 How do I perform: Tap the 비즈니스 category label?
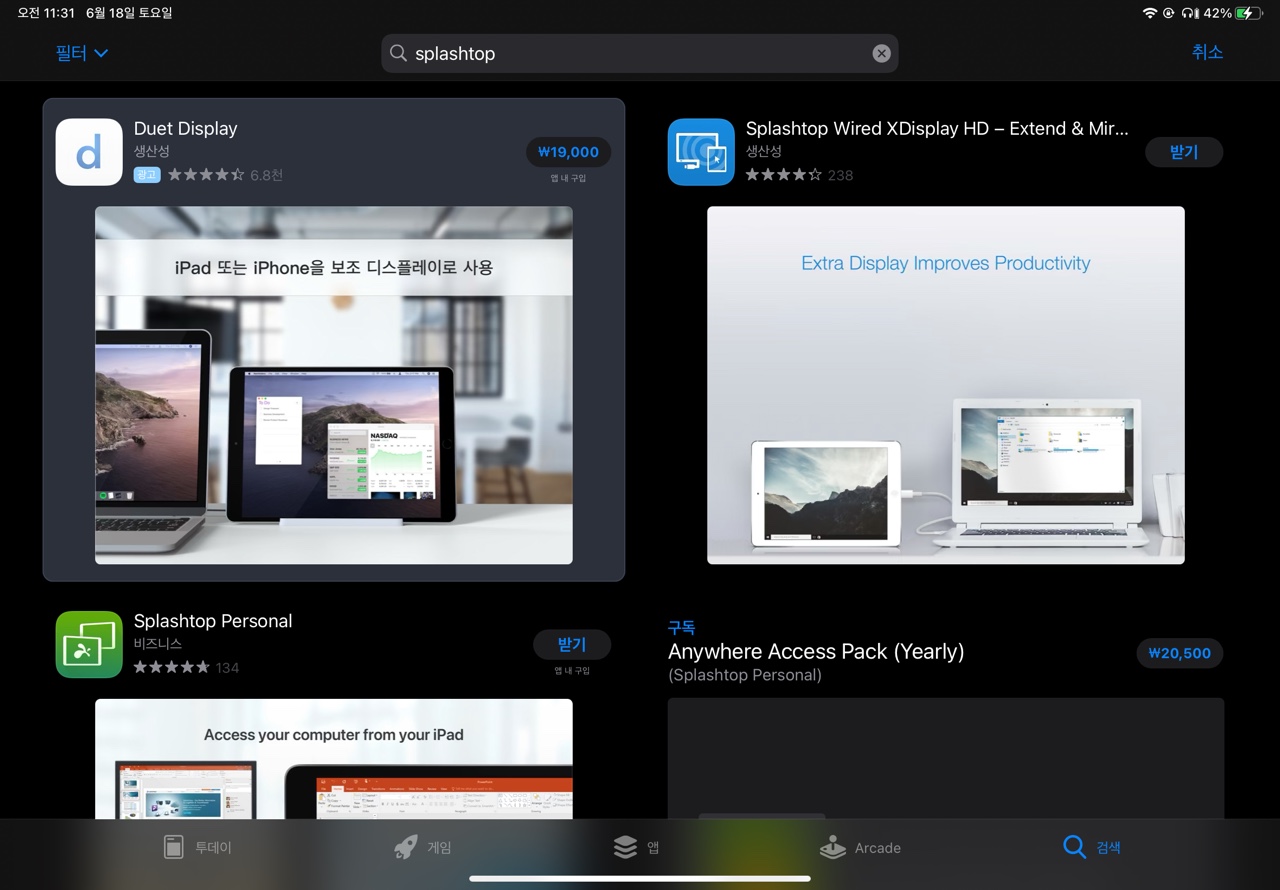[x=158, y=644]
